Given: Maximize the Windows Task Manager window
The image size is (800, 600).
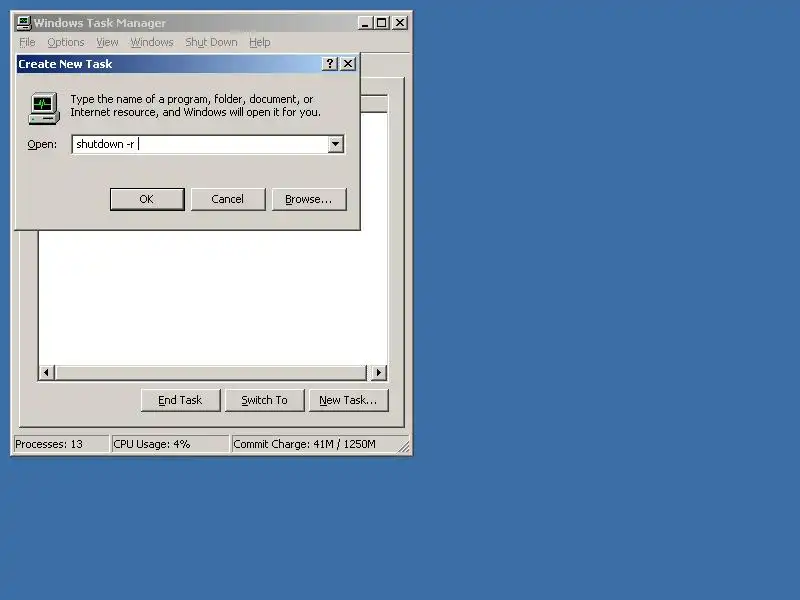Looking at the screenshot, I should 381,23.
